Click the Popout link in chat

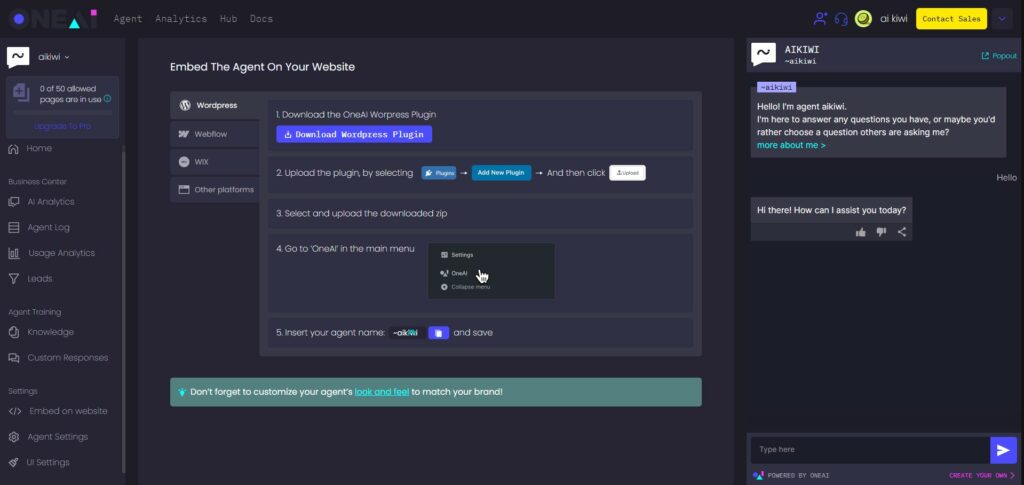point(999,56)
